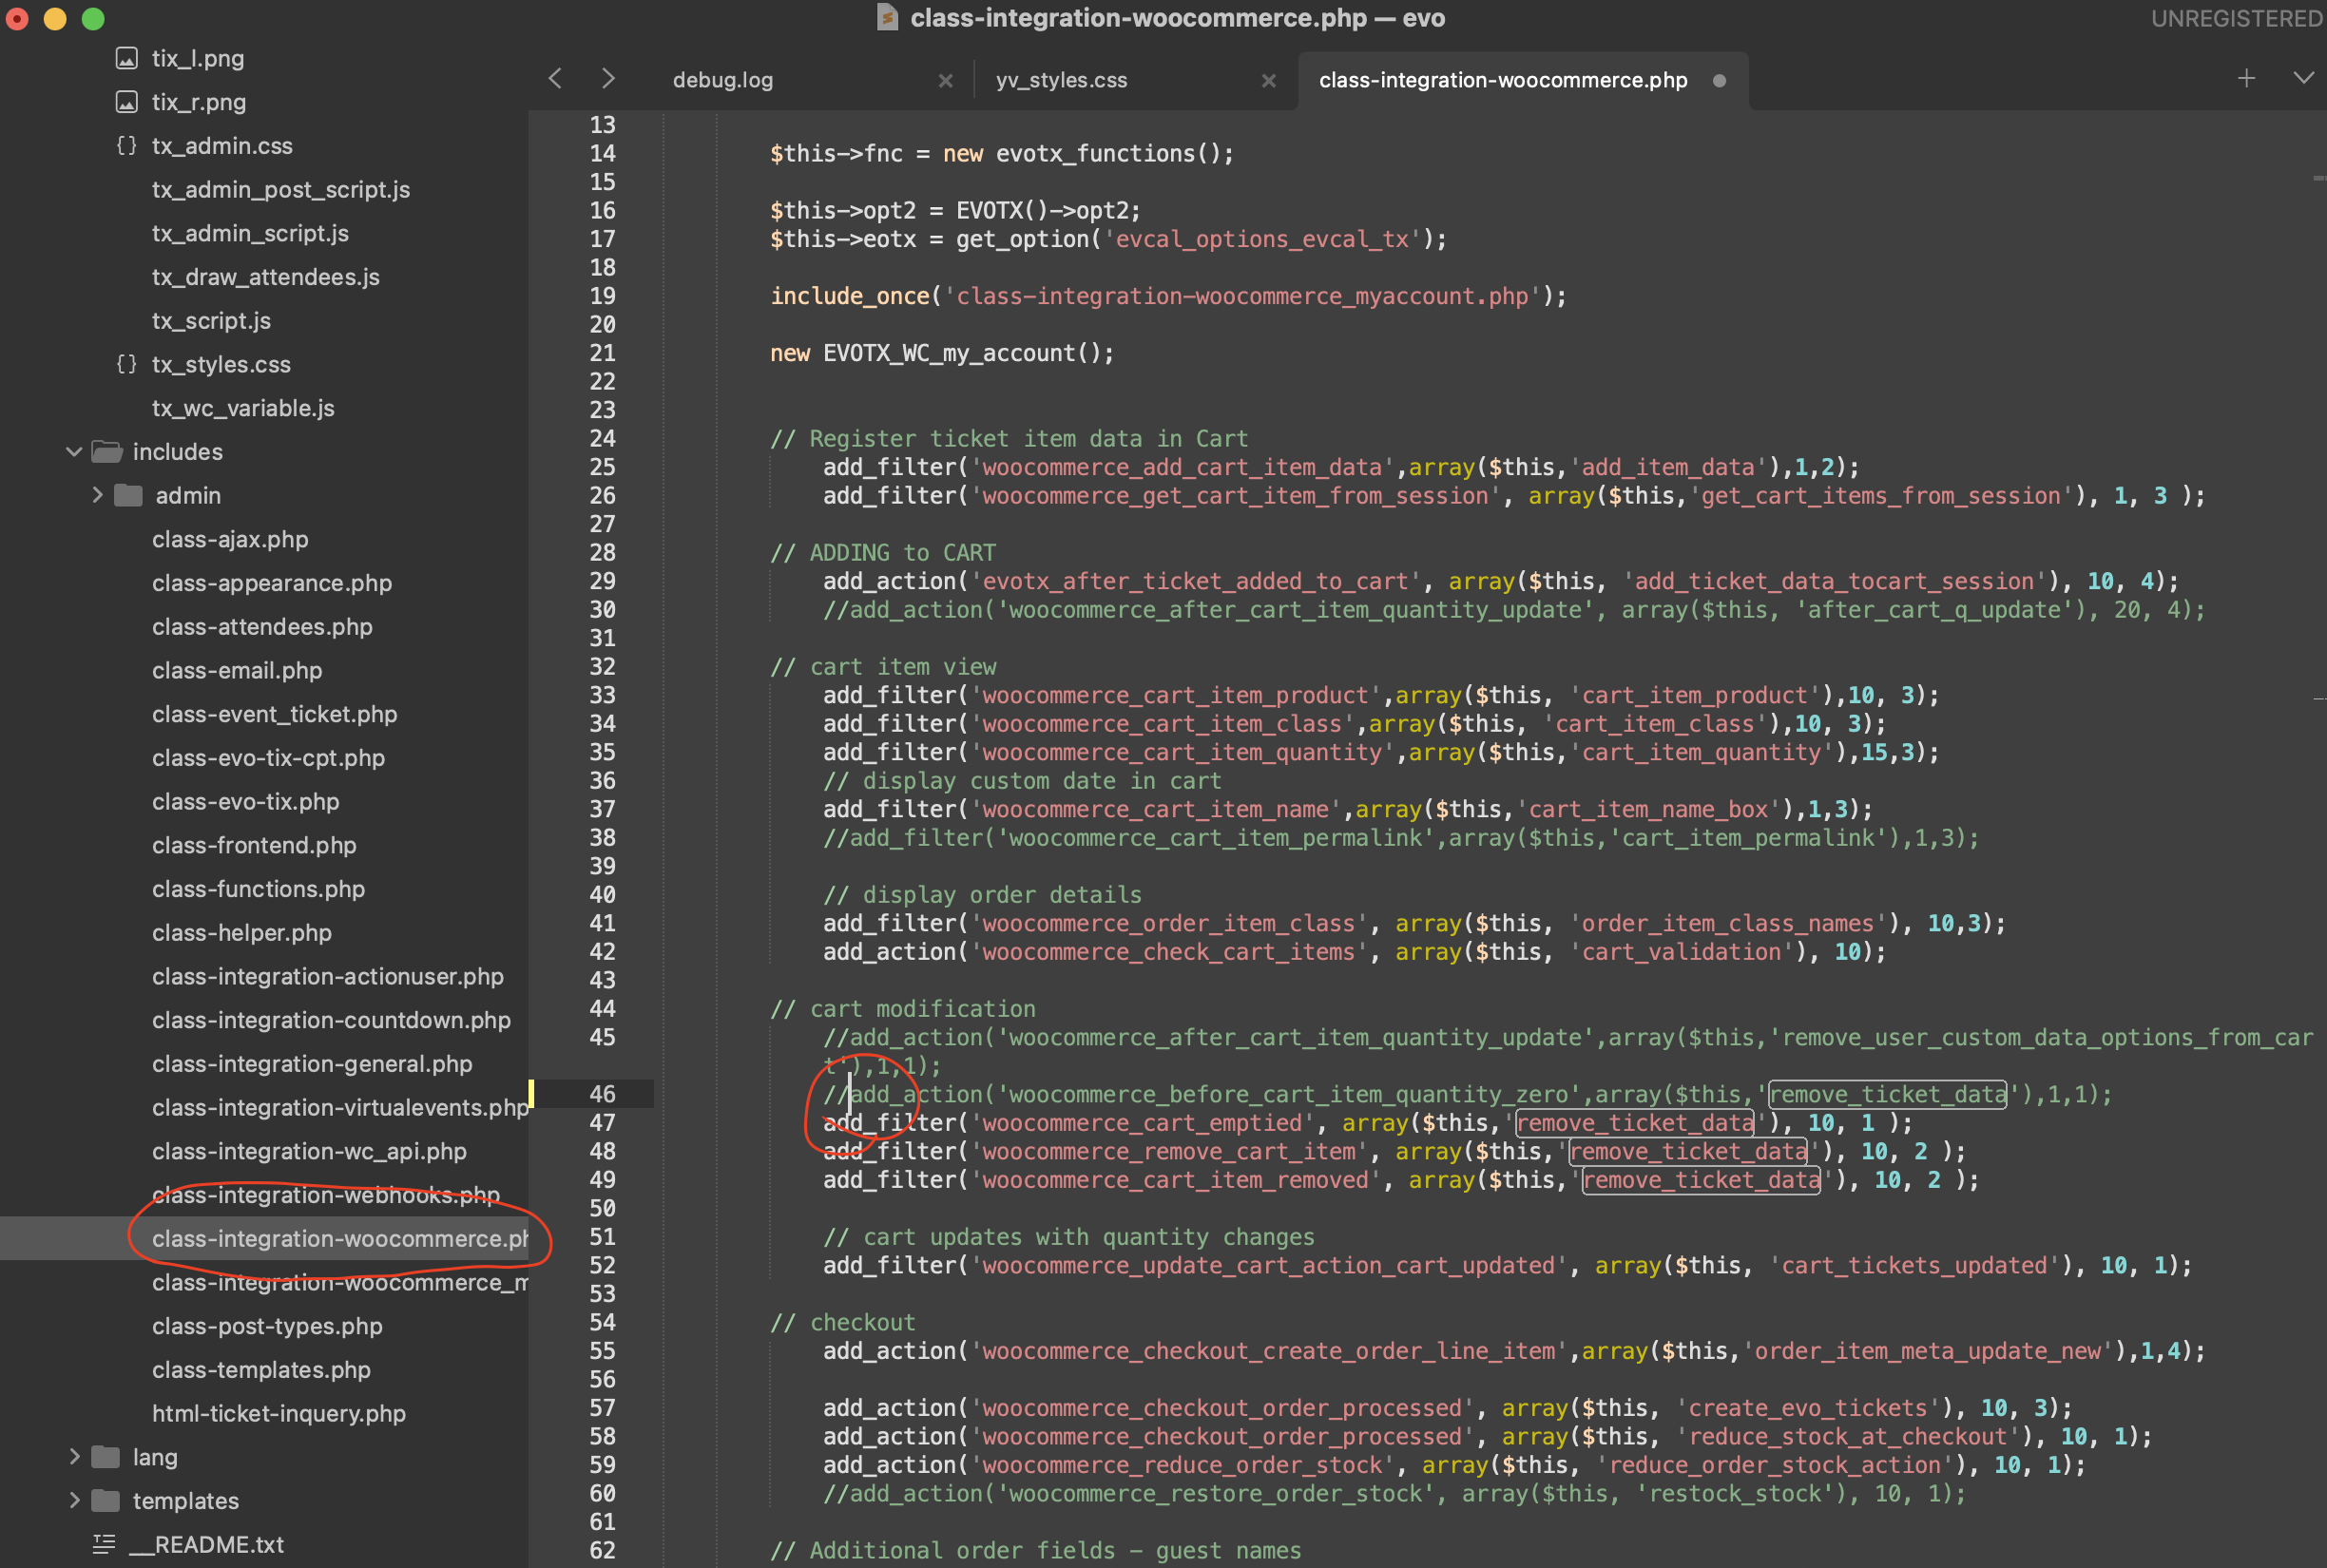
Task: Click the admin folder icon
Action: pos(128,496)
